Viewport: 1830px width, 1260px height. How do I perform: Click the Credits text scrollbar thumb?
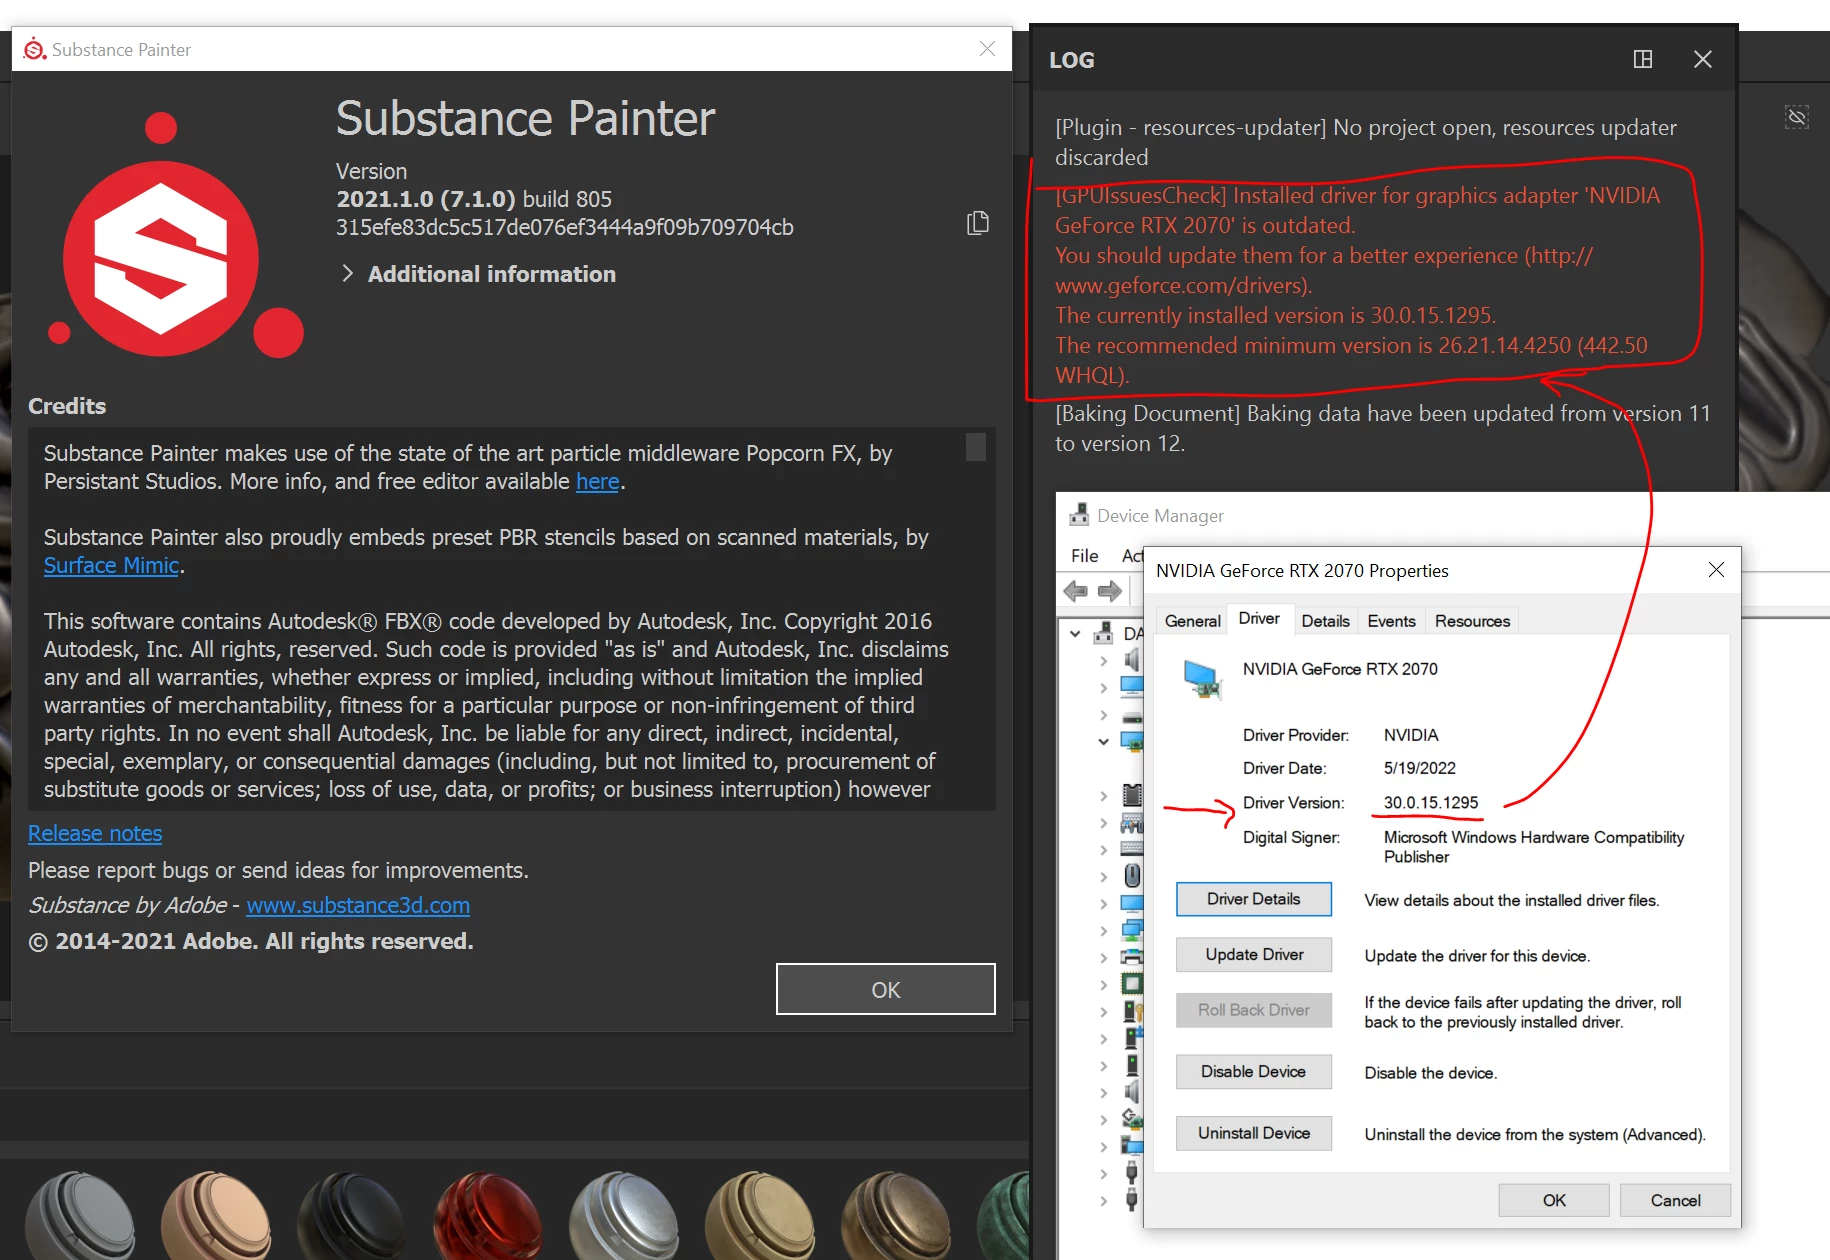click(976, 446)
